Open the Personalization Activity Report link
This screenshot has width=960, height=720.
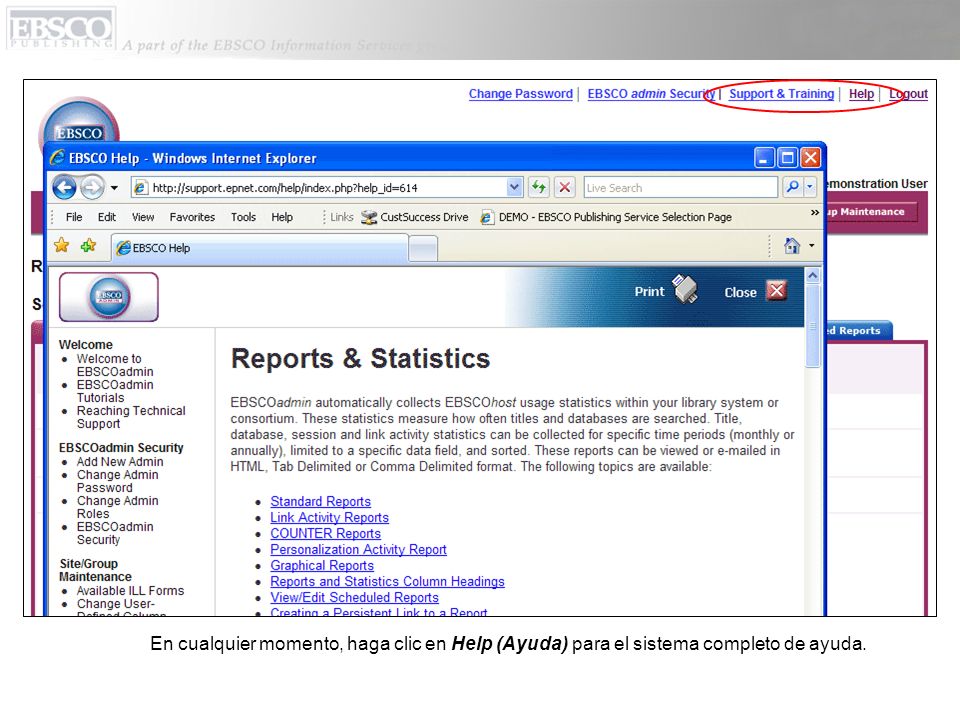[358, 549]
